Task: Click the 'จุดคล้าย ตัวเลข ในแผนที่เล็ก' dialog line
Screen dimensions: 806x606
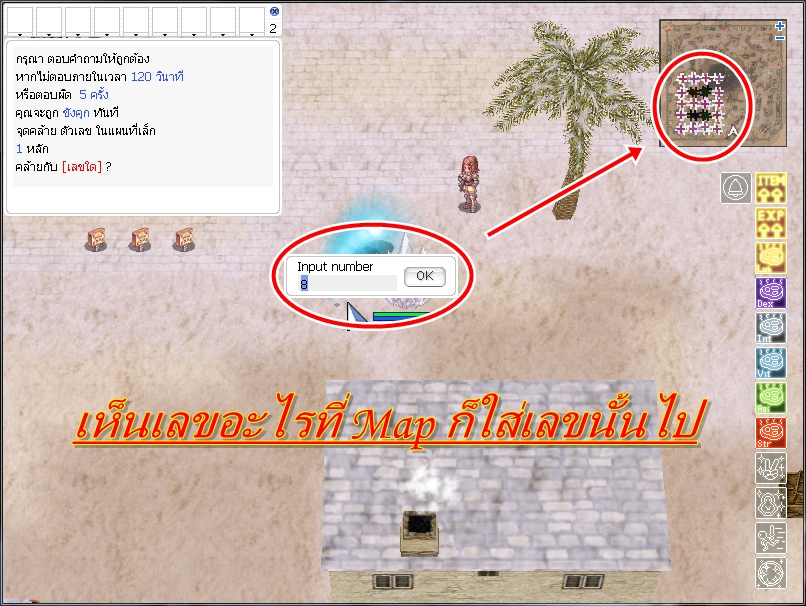Action: (x=85, y=131)
